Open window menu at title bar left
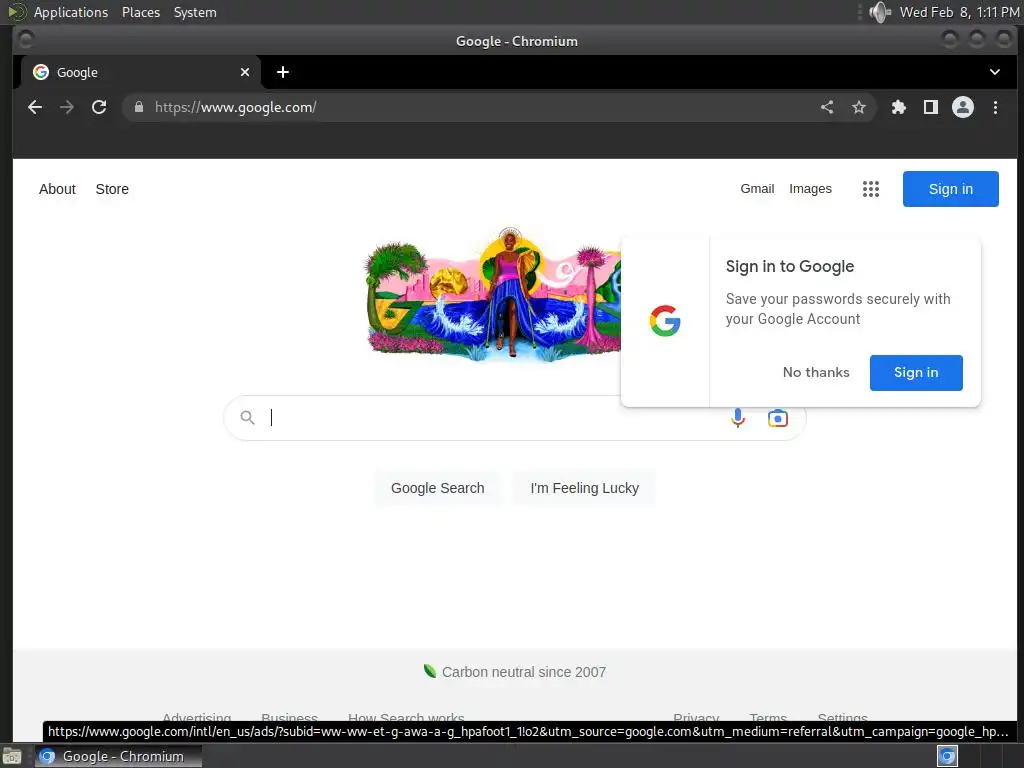 coord(26,40)
